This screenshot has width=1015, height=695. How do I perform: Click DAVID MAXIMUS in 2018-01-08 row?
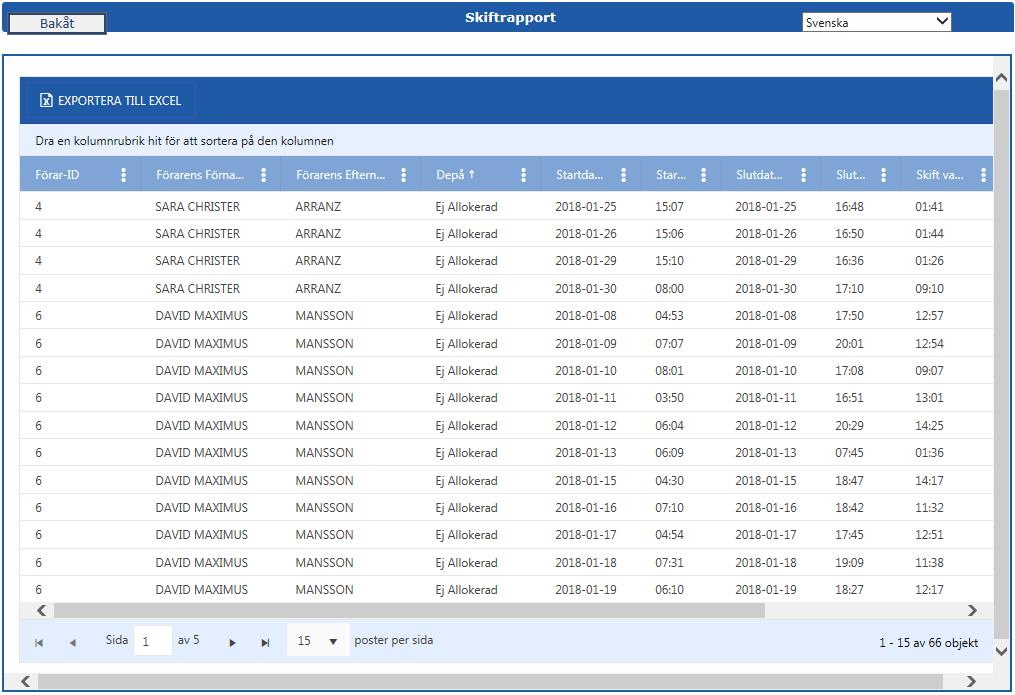201,316
